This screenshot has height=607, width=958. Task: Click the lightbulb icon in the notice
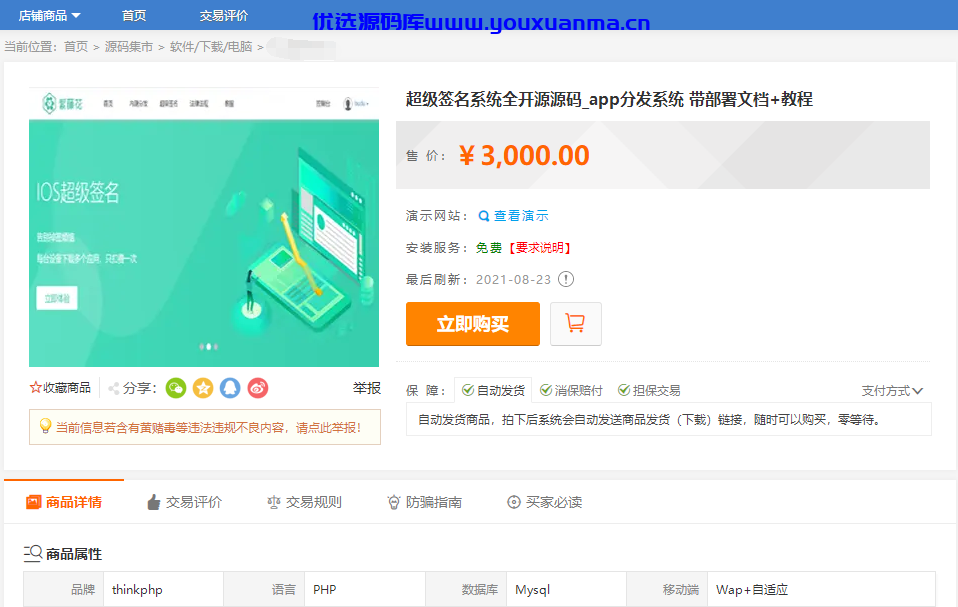(x=45, y=426)
